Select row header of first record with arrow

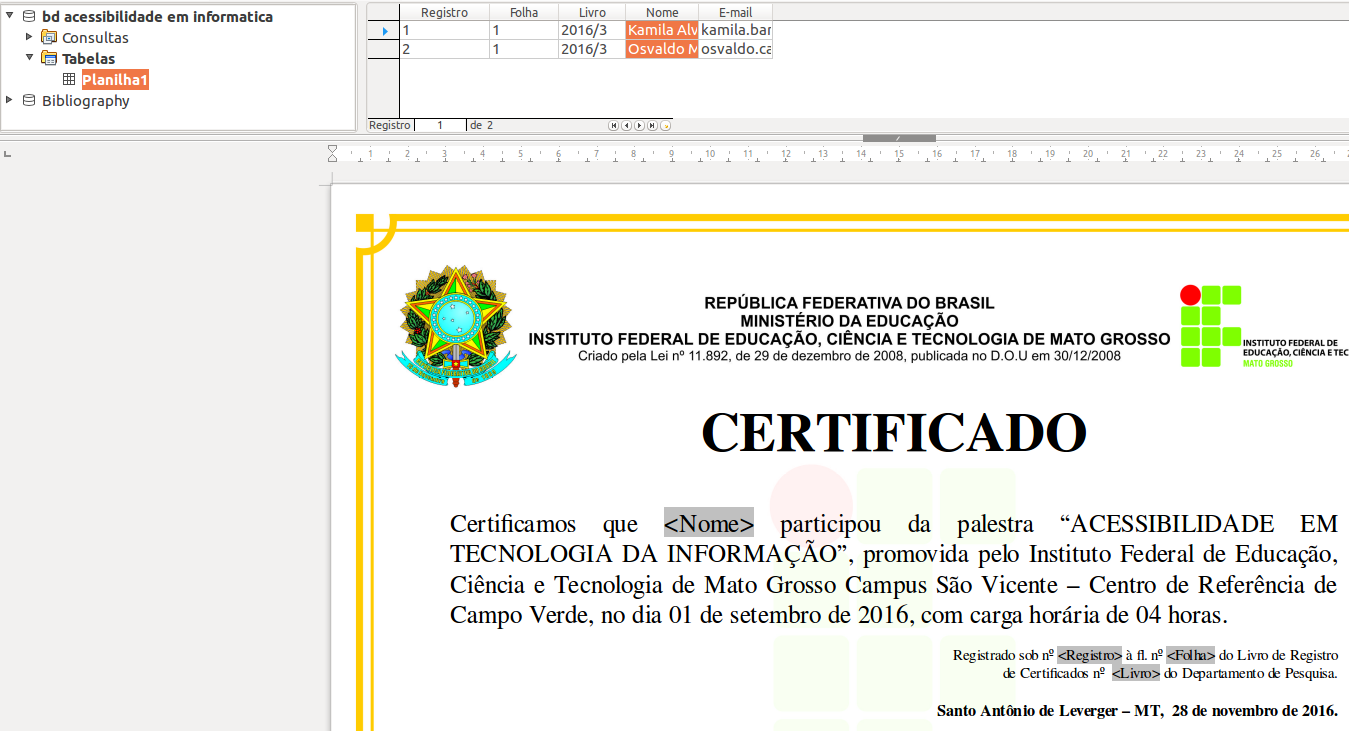pyautogui.click(x=384, y=30)
